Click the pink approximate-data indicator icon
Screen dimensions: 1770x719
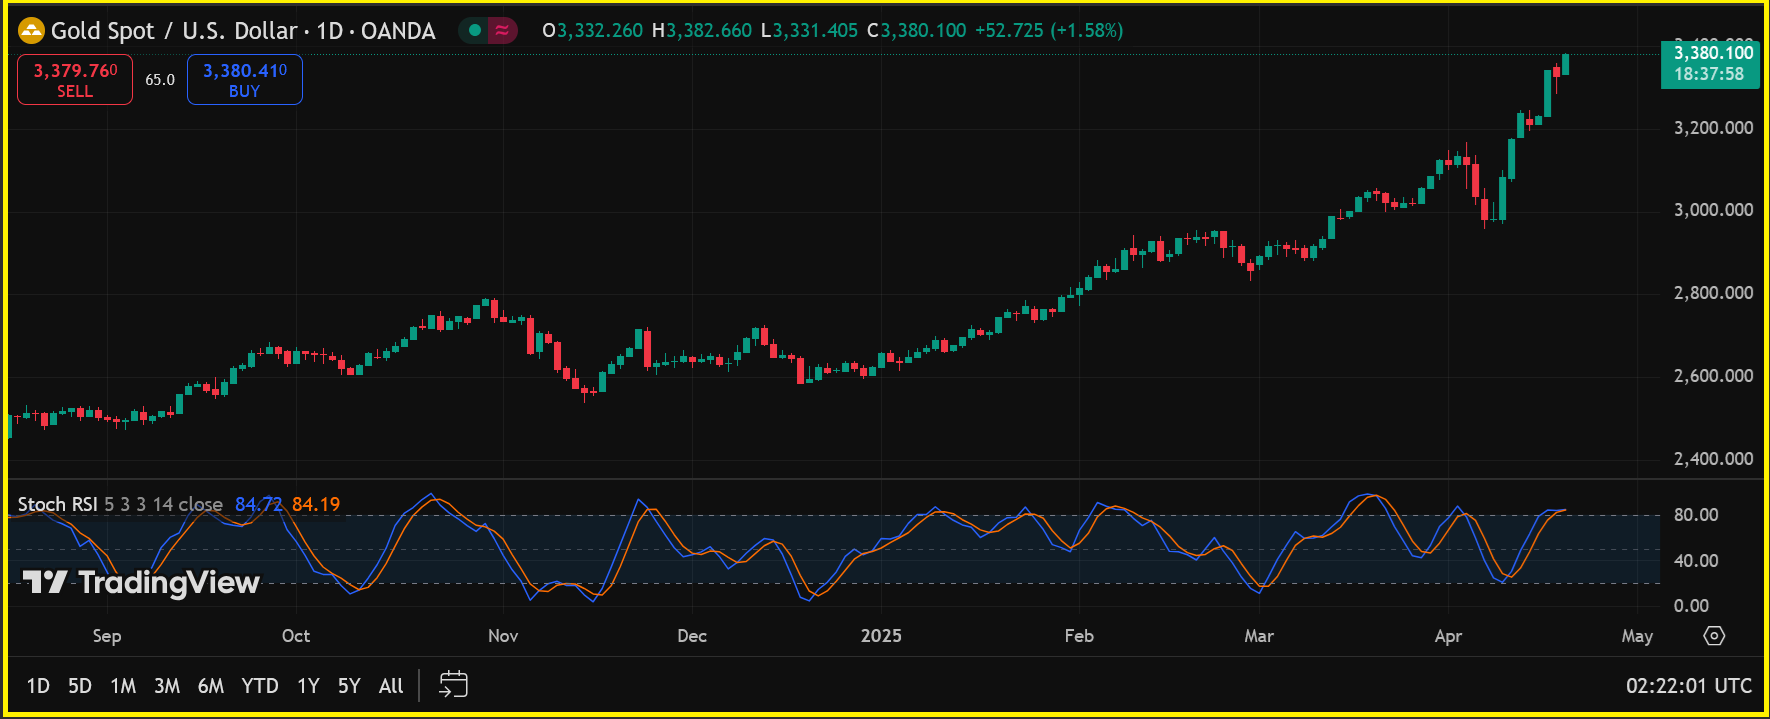tap(502, 31)
